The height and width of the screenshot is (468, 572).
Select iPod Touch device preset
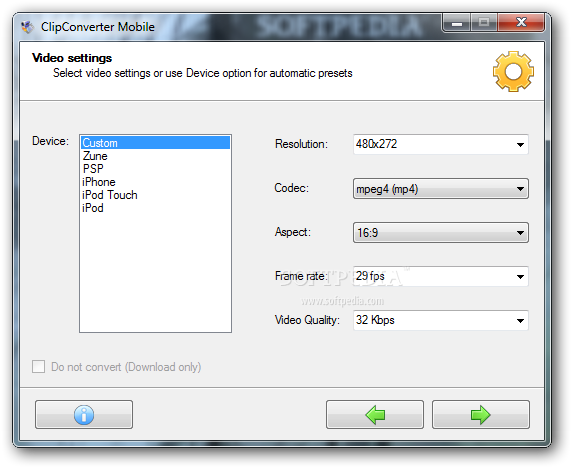pyautogui.click(x=155, y=195)
